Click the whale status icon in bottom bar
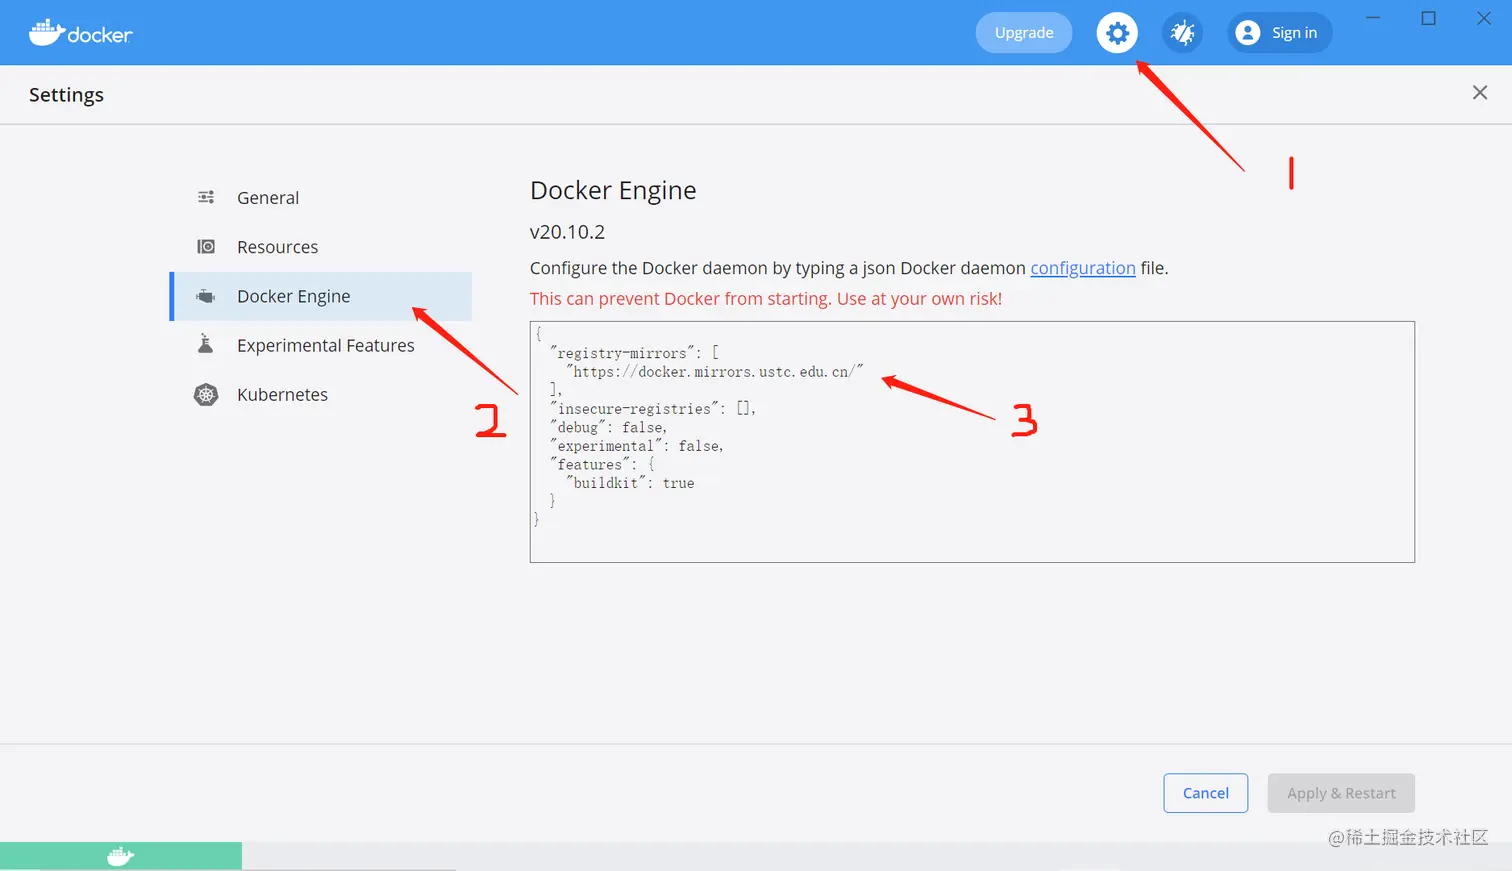 tap(120, 856)
